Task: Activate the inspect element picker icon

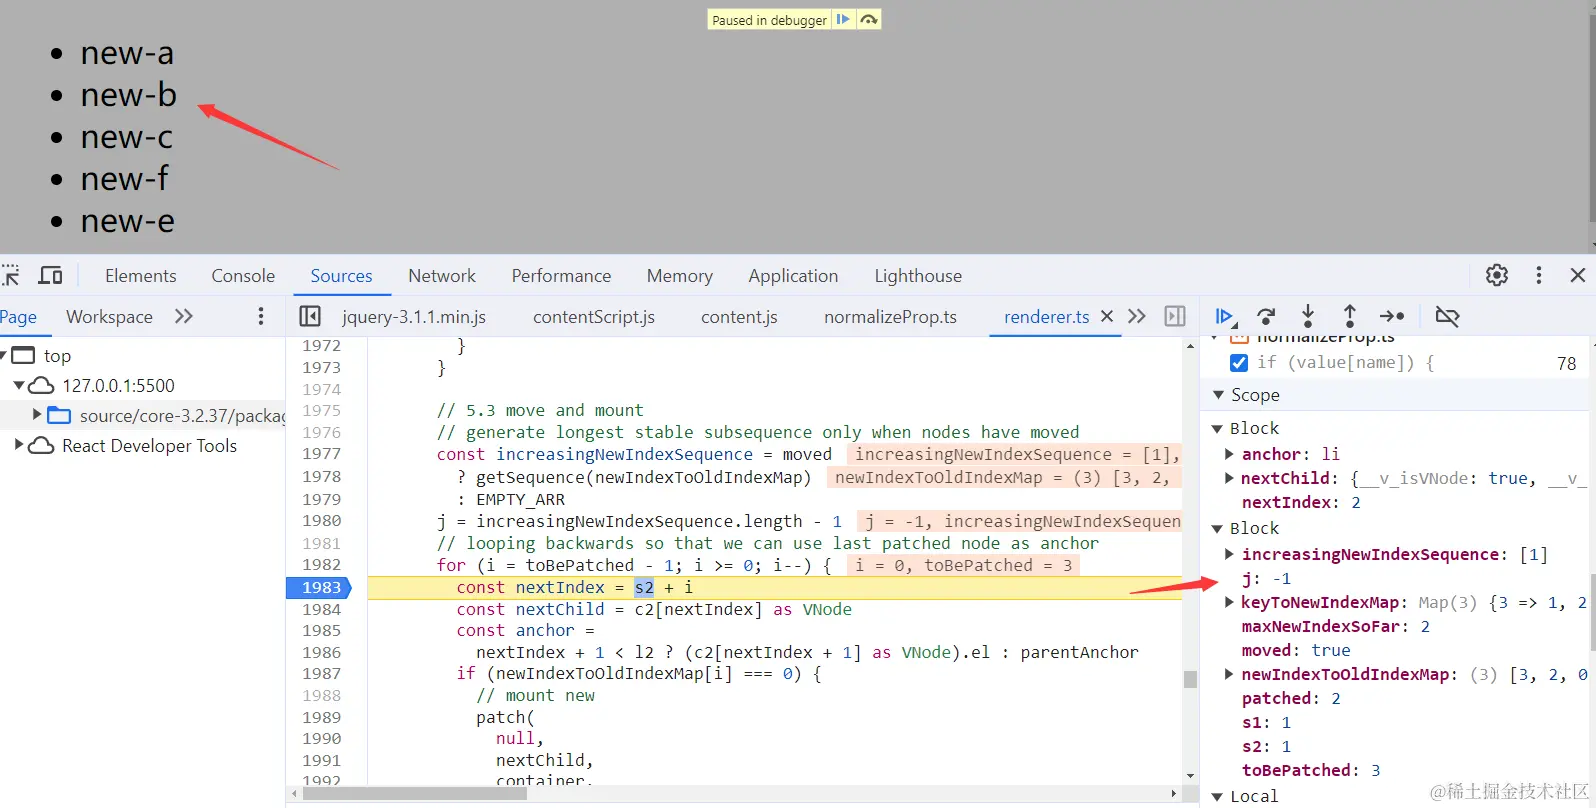Action: pos(10,275)
